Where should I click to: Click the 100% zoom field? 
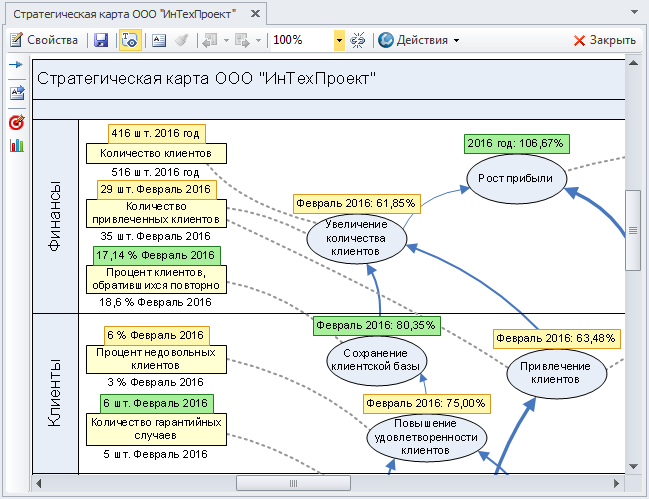303,40
